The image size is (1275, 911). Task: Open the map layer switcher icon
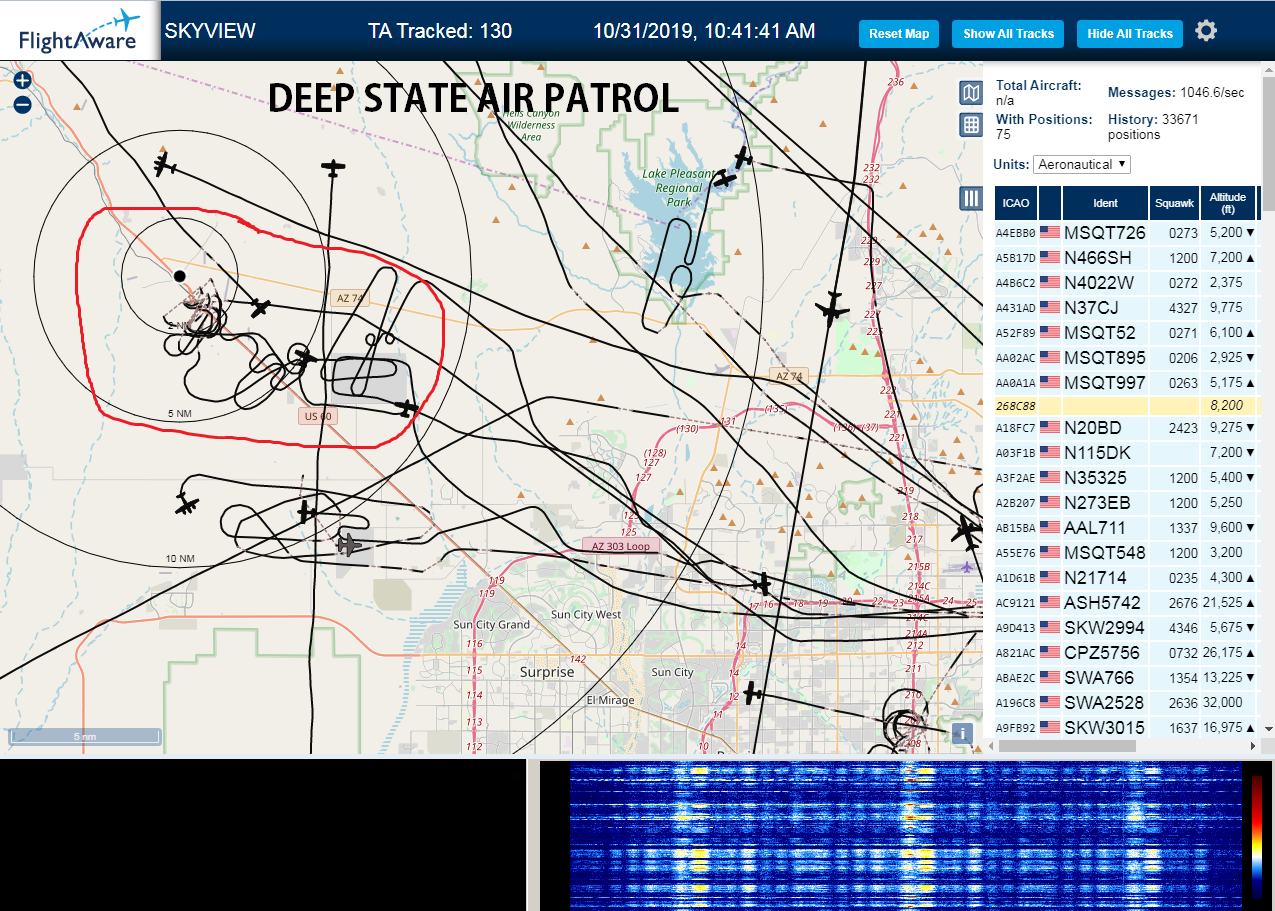[970, 94]
